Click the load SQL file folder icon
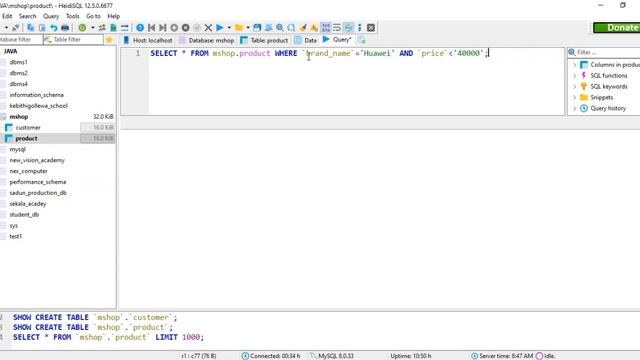Image resolution: width=640 pixels, height=360 pixels. (x=239, y=28)
